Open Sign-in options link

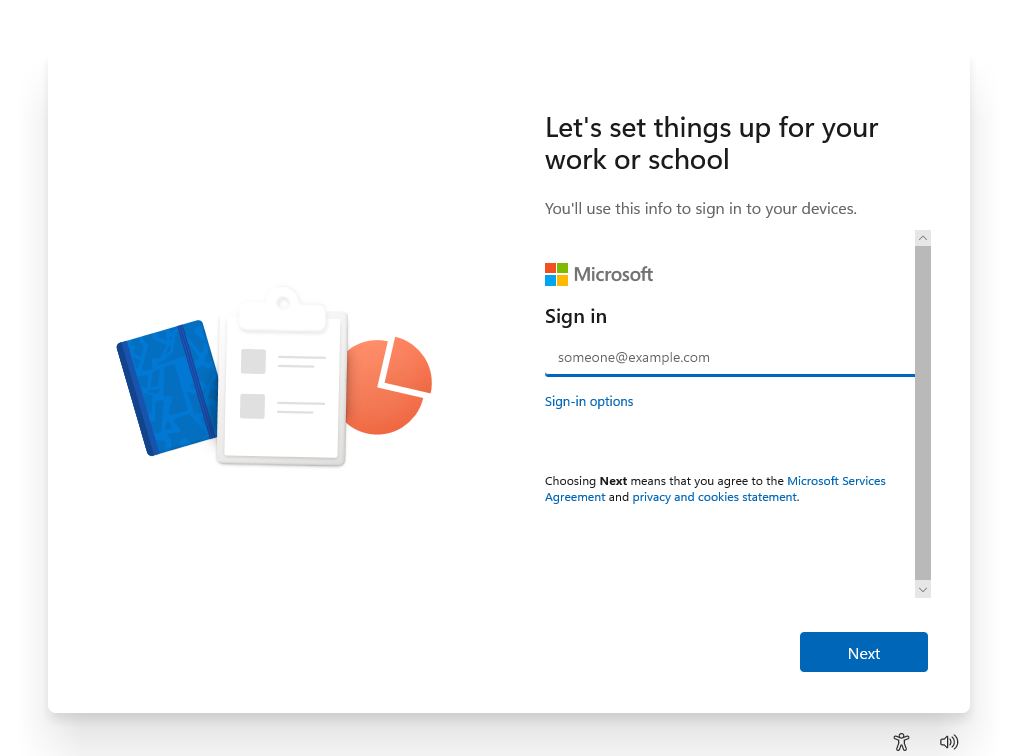click(588, 402)
